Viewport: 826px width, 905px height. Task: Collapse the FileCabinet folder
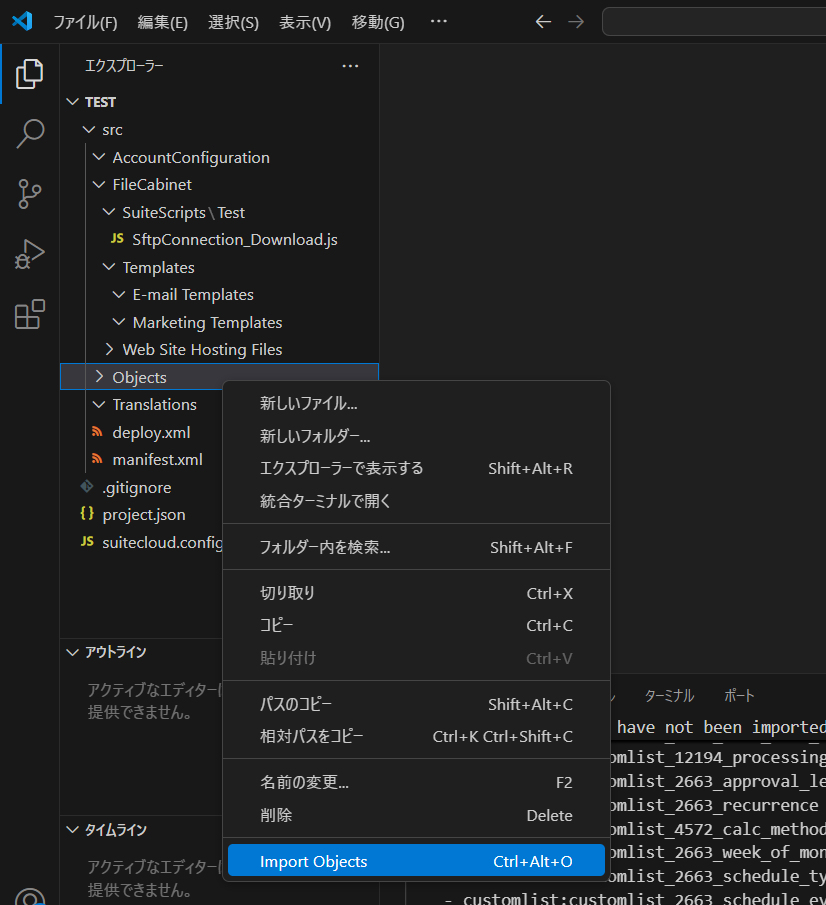(99, 185)
